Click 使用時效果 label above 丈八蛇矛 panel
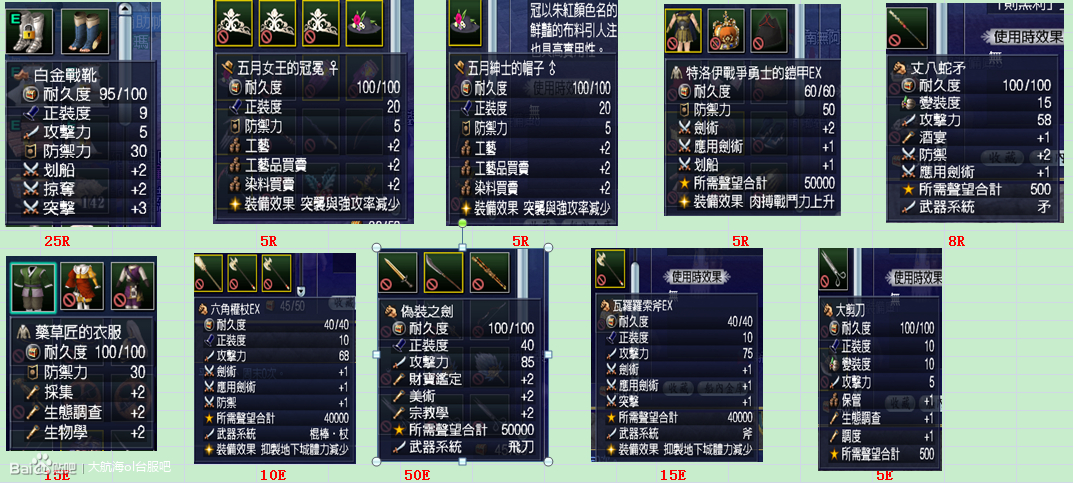1073x483 pixels. pos(1023,36)
